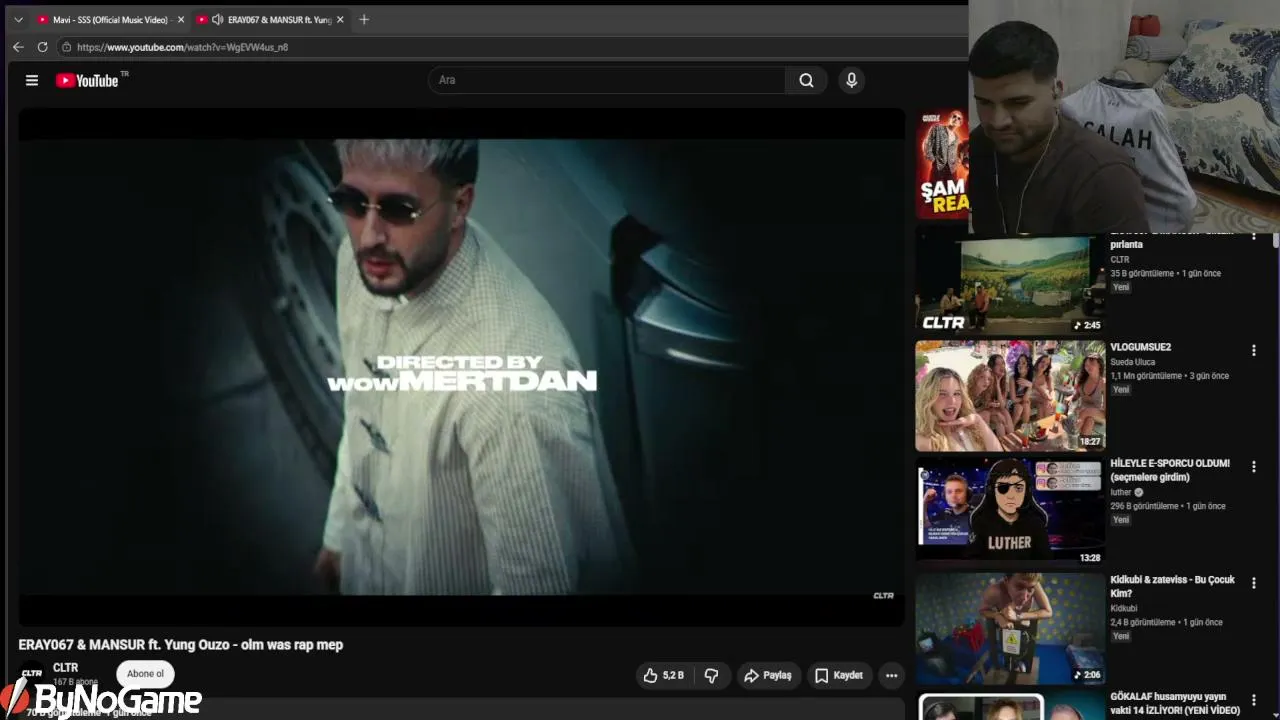The image size is (1280, 720).
Task: Open the YouTube guide hamburger menu
Action: coord(32,80)
